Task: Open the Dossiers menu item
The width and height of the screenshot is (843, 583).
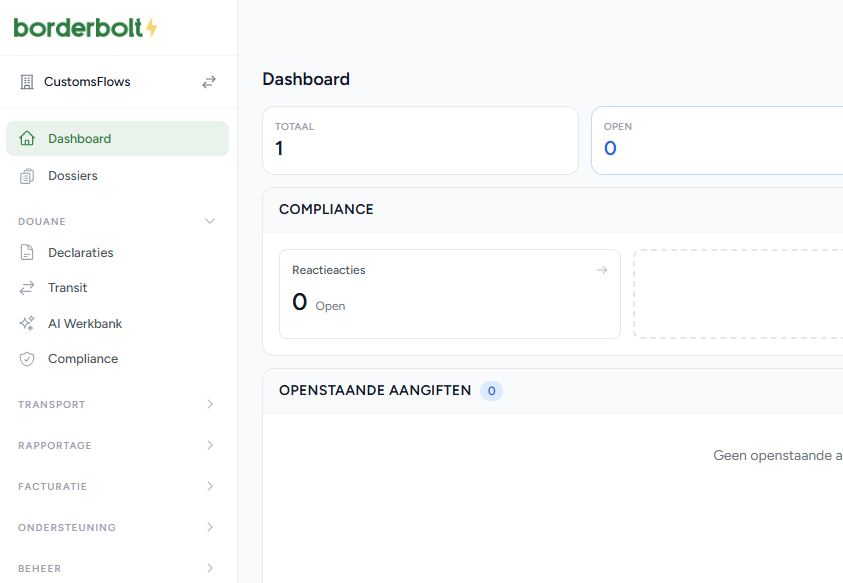Action: [73, 176]
